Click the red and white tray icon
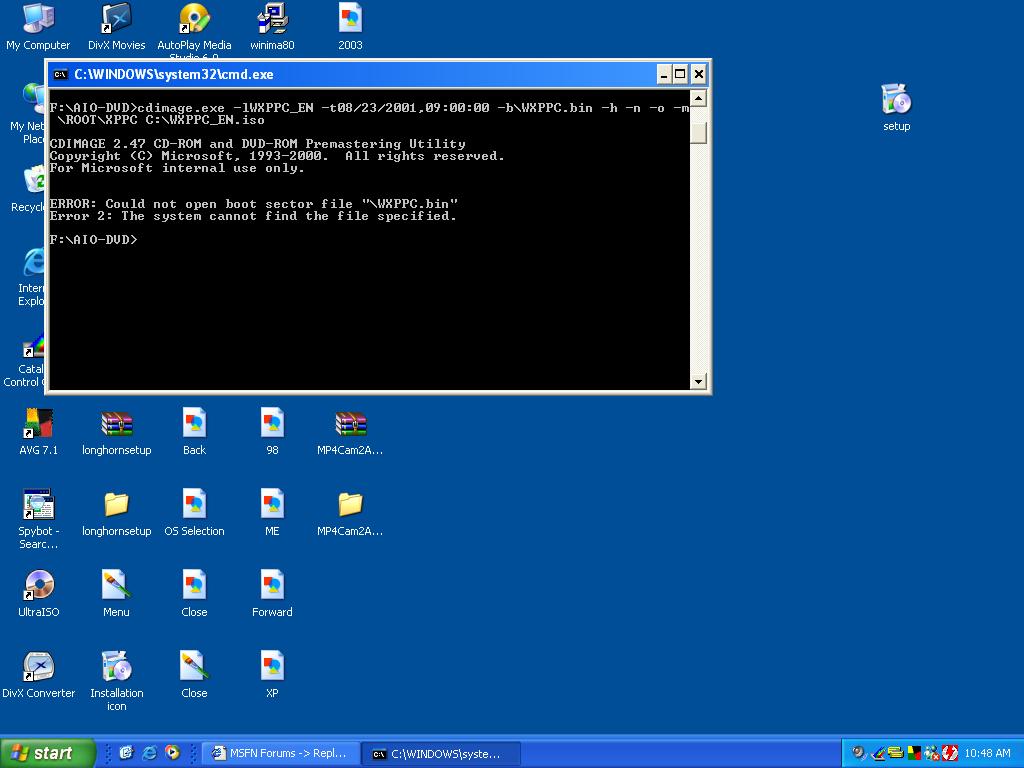The width and height of the screenshot is (1024, 768). pyautogui.click(x=950, y=754)
